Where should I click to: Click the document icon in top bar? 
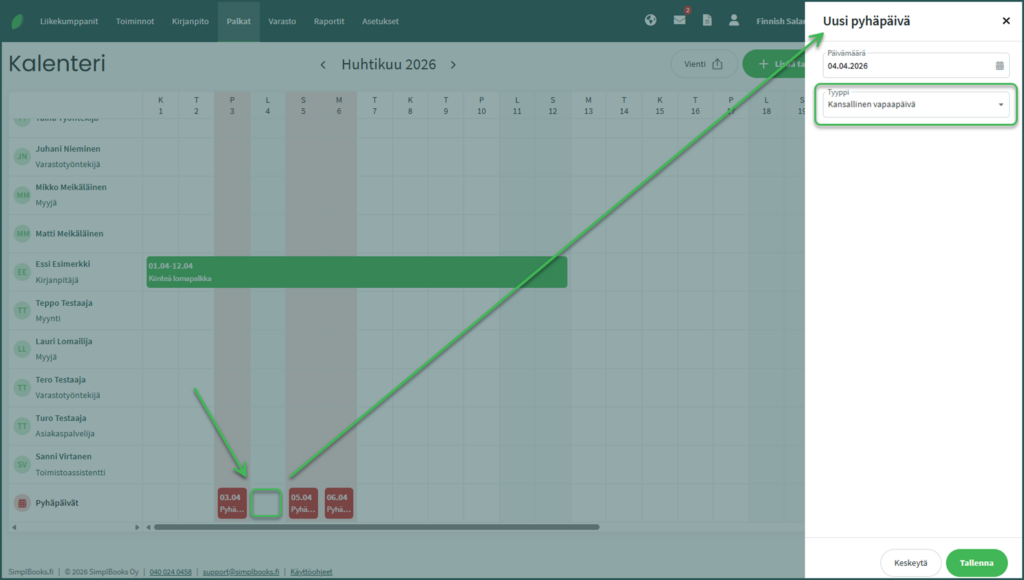pos(707,20)
